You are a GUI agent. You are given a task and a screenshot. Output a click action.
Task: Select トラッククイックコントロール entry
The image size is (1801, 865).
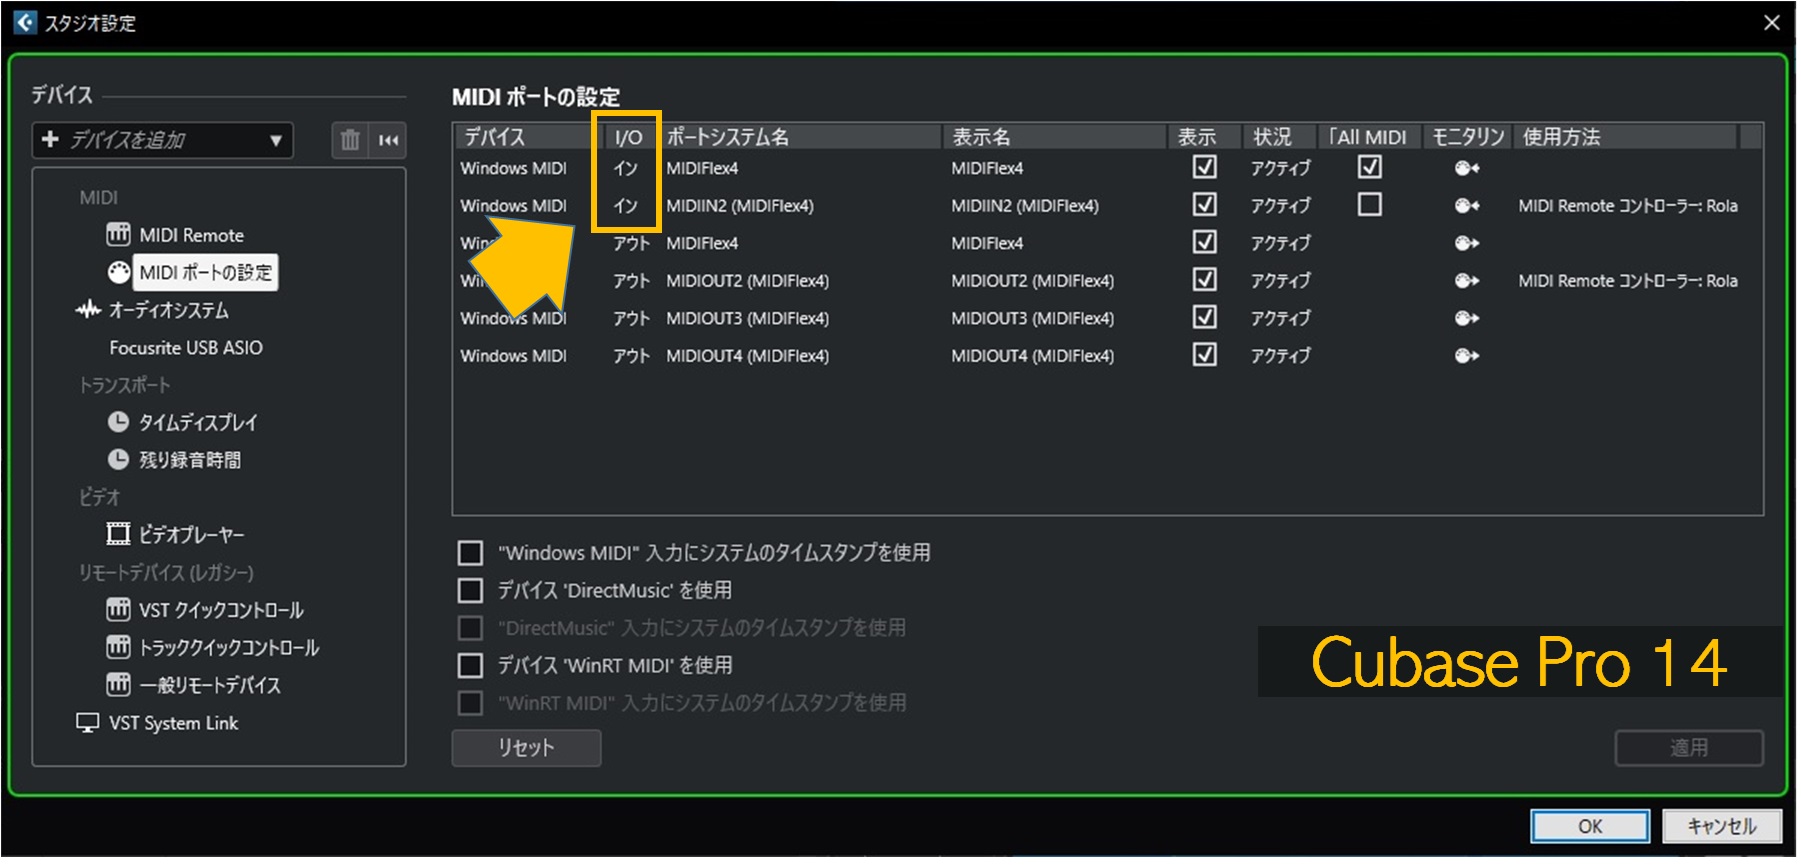(229, 648)
